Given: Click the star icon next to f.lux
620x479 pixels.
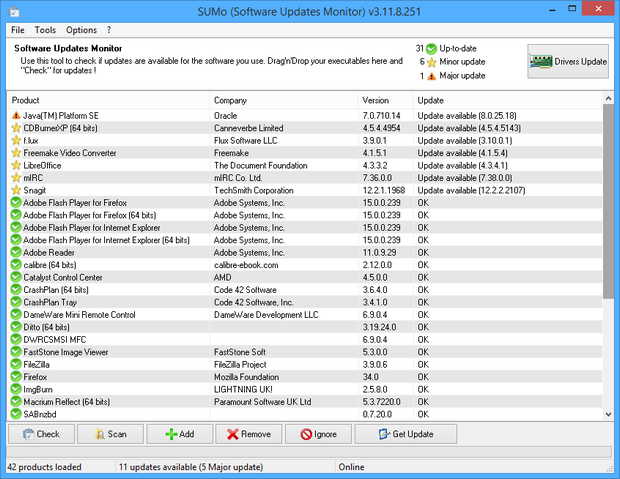Looking at the screenshot, I should [x=16, y=140].
